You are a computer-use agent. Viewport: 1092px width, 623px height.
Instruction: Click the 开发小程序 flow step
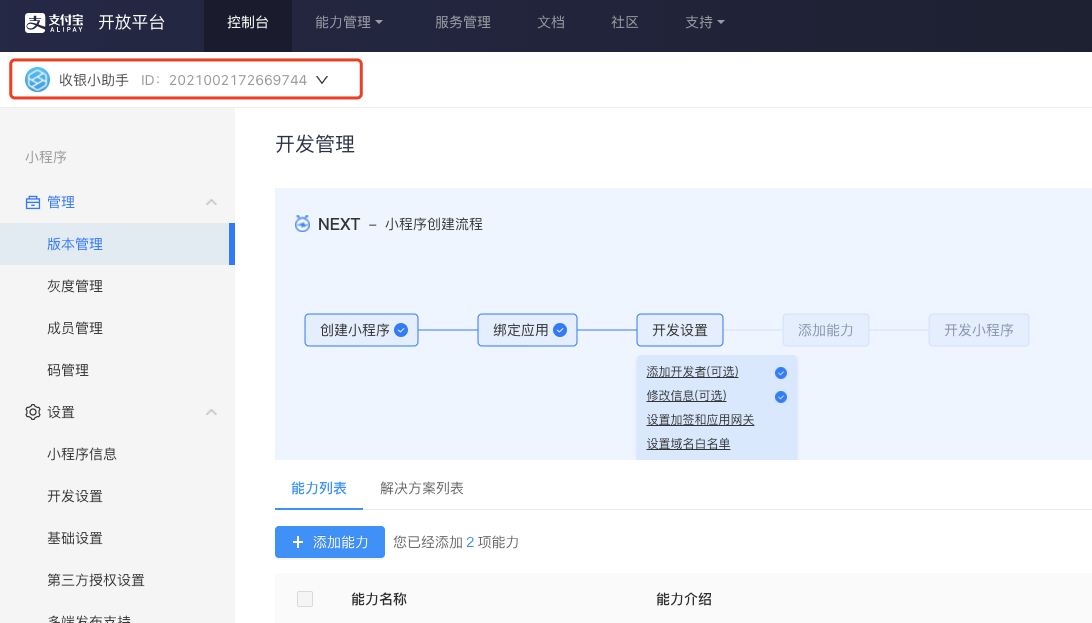click(x=978, y=330)
